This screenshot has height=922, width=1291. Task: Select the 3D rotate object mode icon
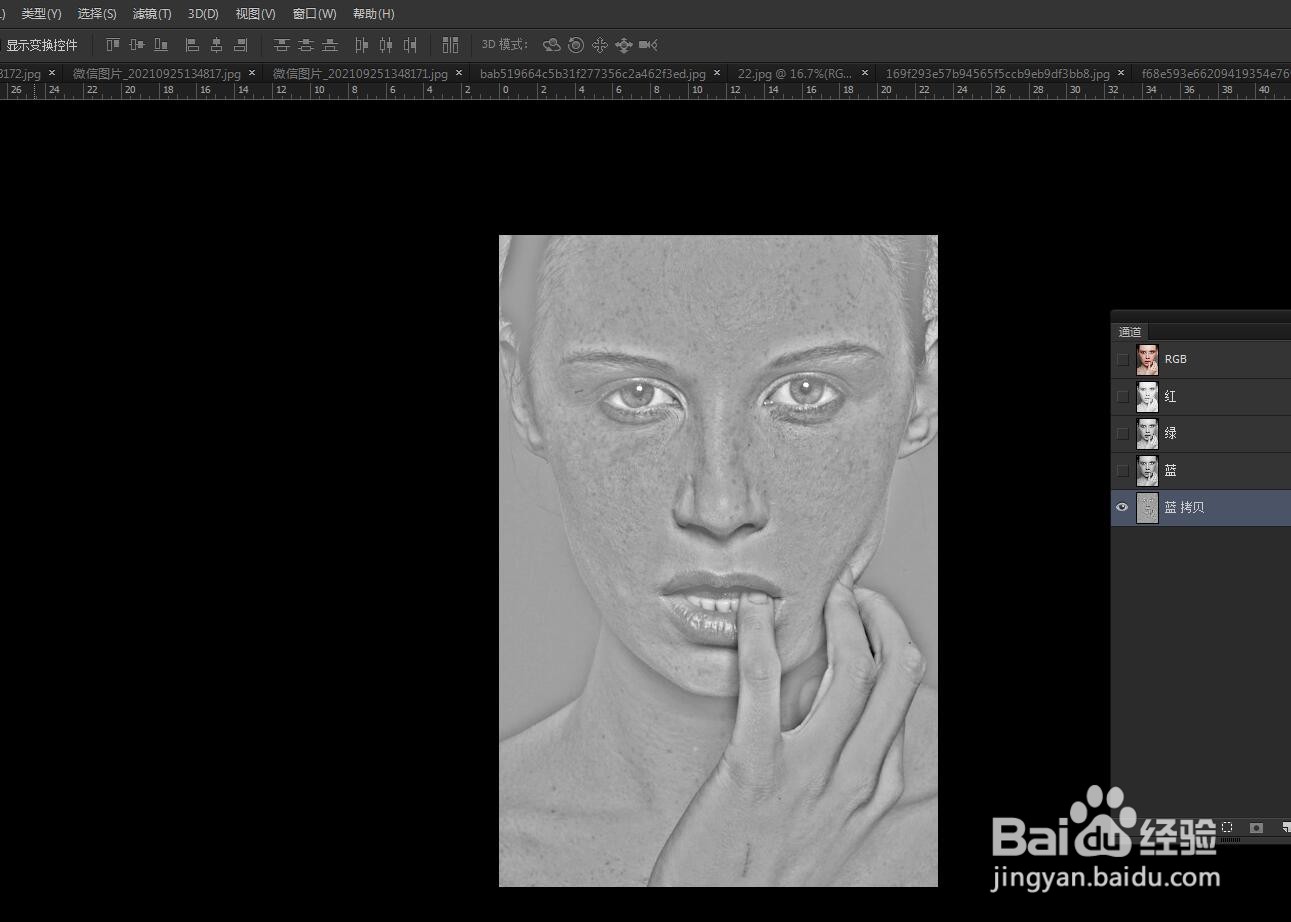click(x=551, y=45)
